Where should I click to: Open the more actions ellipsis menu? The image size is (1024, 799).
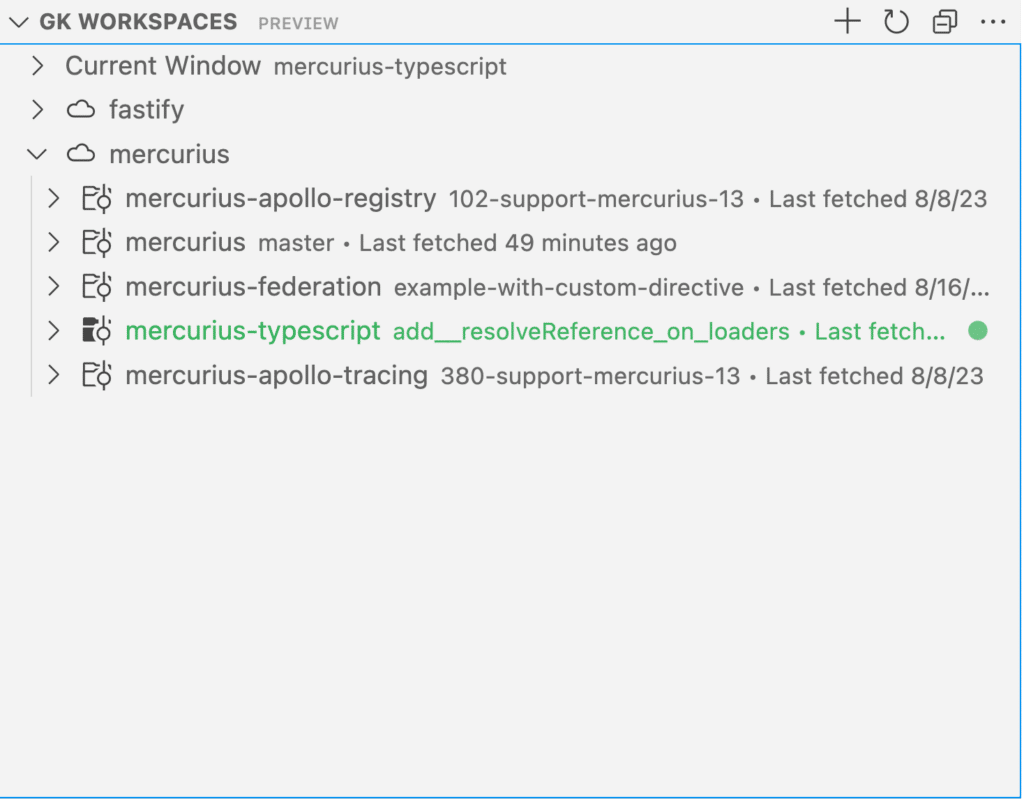tap(992, 22)
